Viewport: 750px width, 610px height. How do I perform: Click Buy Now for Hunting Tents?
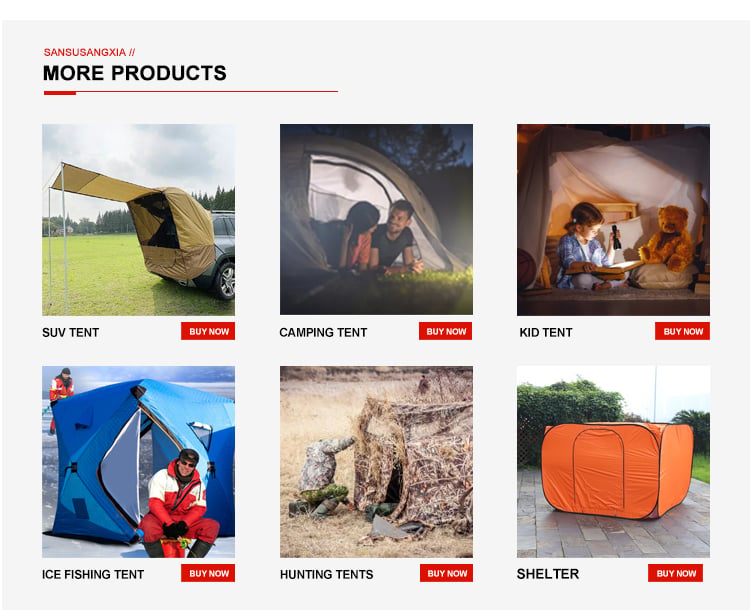[x=446, y=573]
